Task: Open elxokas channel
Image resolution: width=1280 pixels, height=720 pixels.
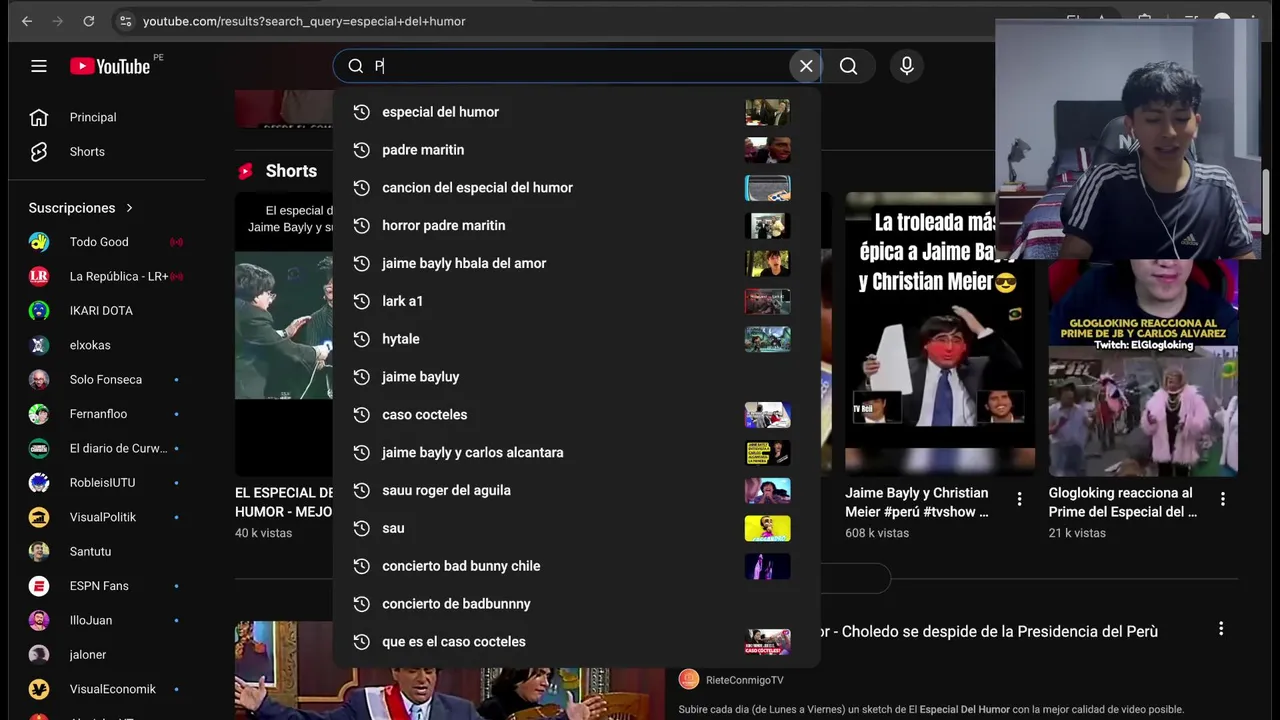Action: click(x=107, y=345)
